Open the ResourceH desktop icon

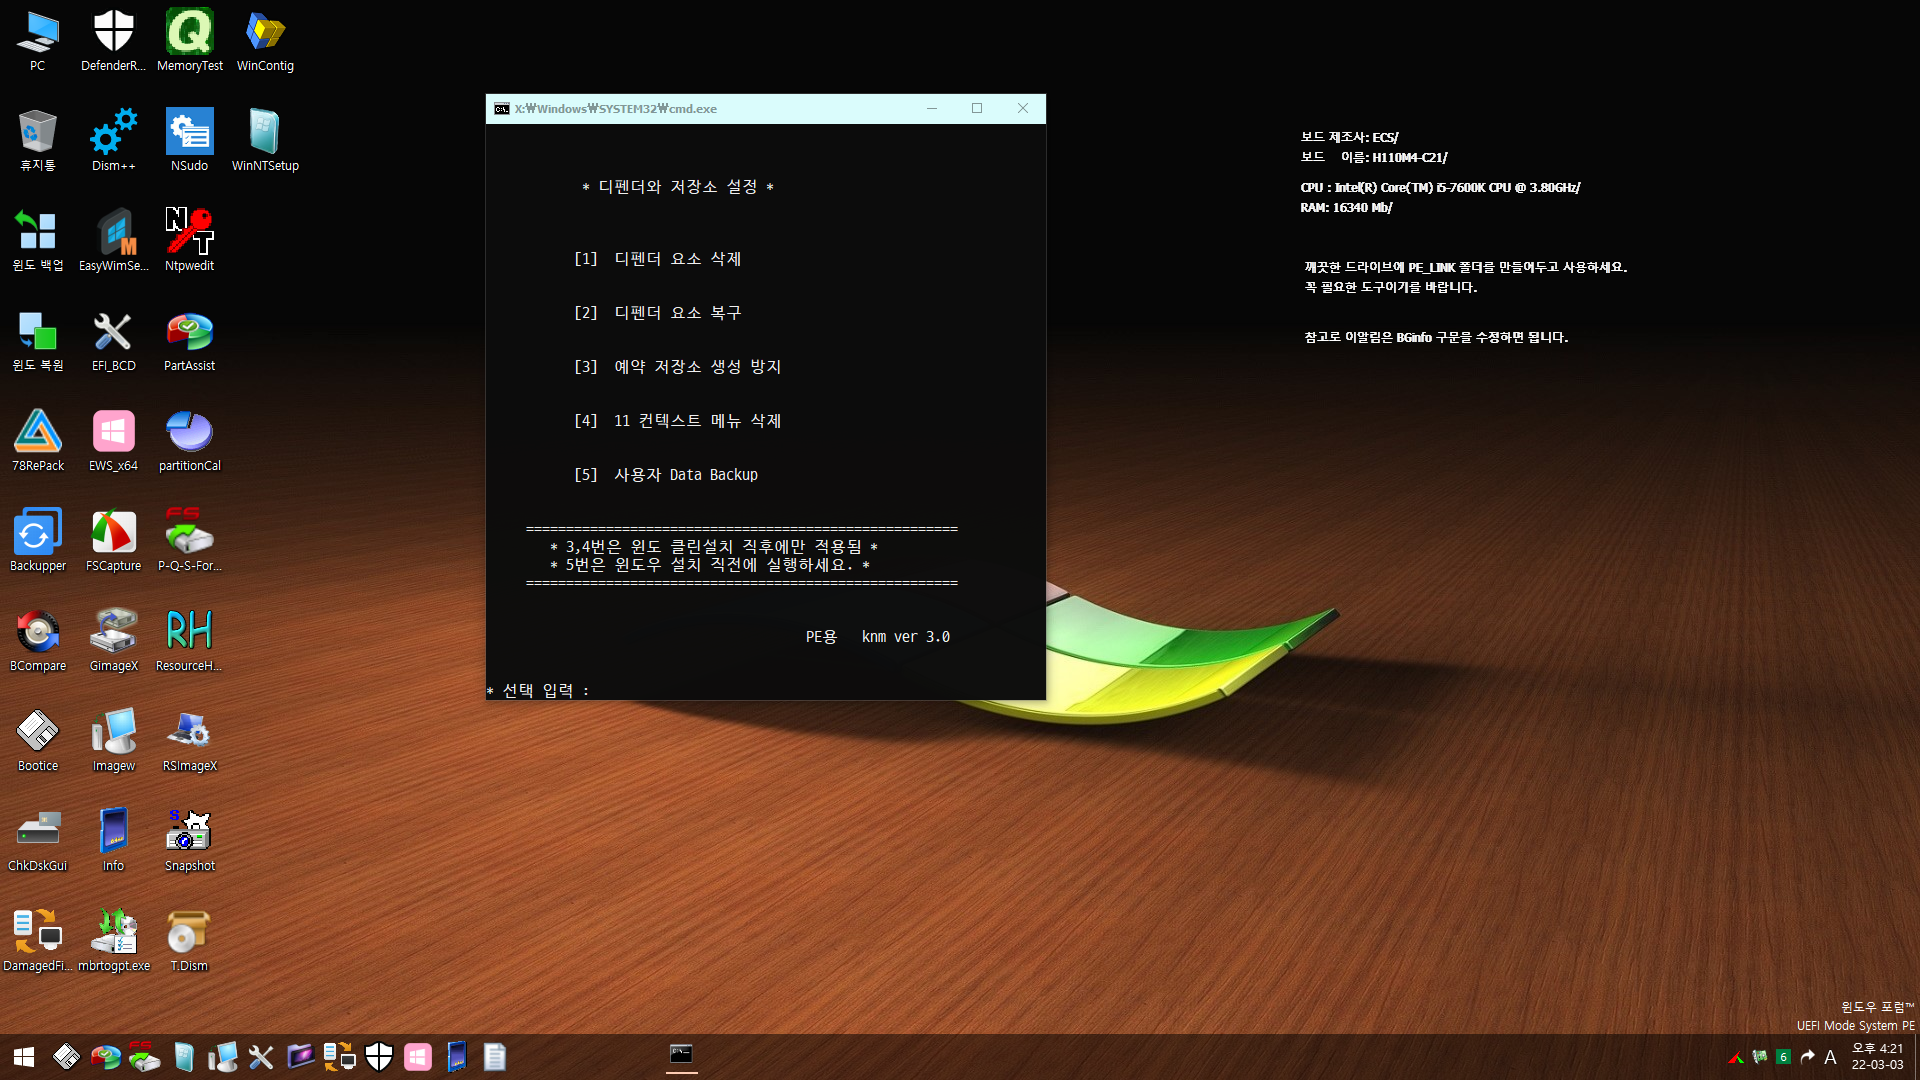click(x=190, y=640)
